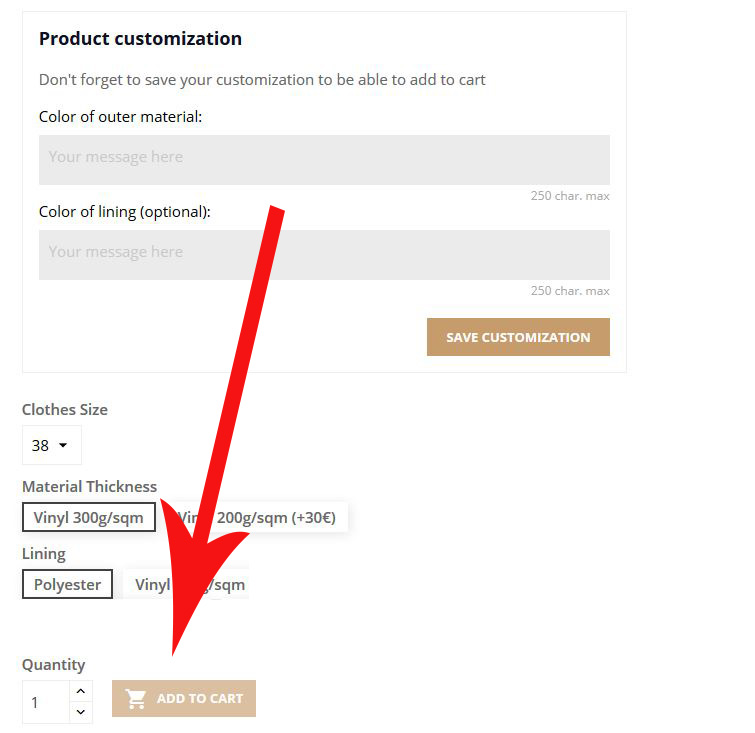Click into the lining color text field

[x=324, y=255]
